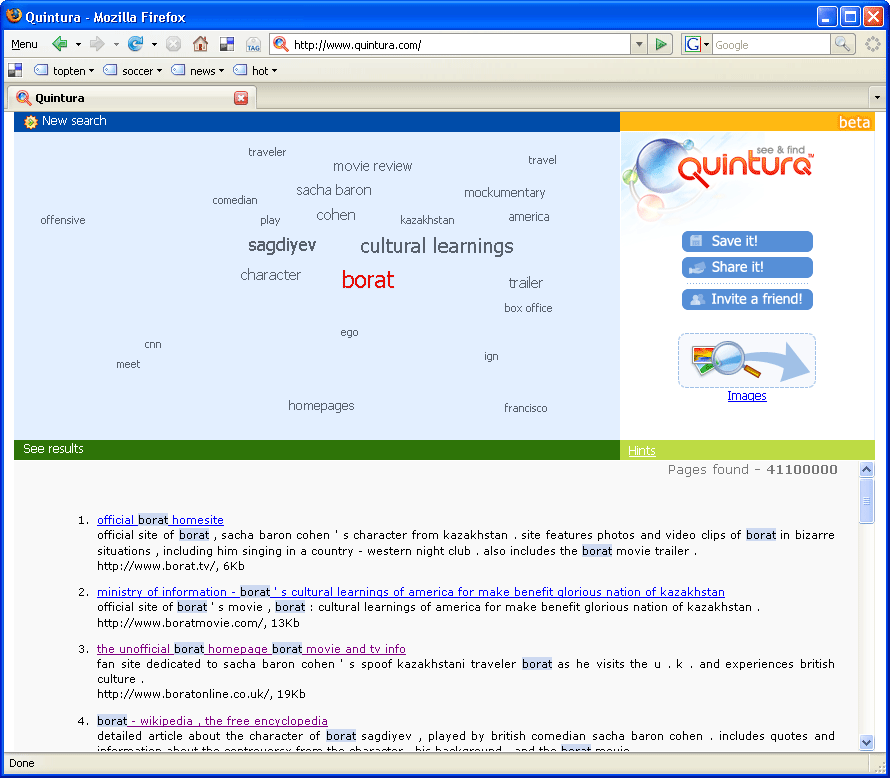Click the homepages cloud word
This screenshot has height=778, width=890.
321,406
